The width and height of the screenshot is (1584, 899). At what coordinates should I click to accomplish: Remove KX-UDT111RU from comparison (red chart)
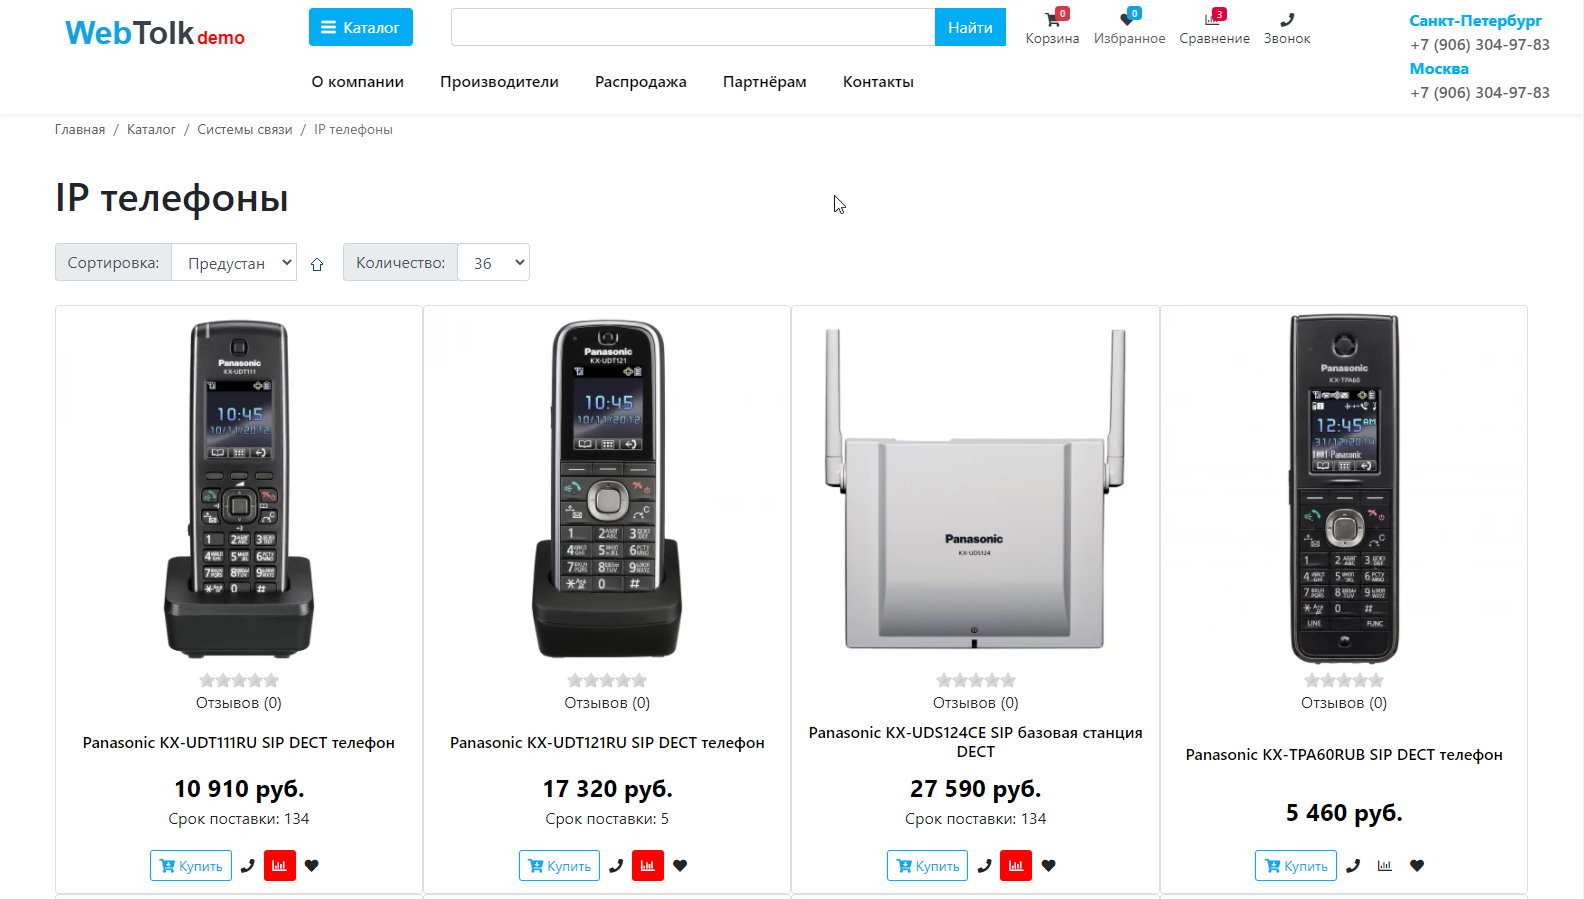click(x=280, y=866)
